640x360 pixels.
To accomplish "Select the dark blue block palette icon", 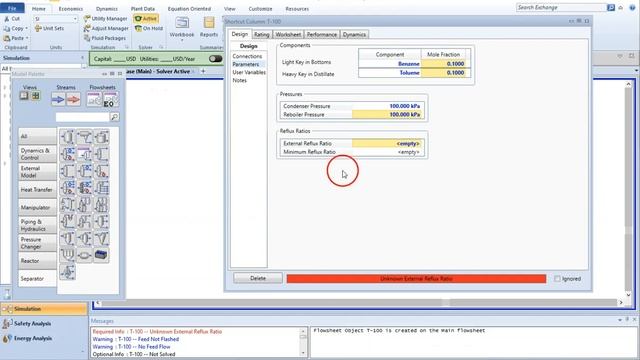I will pos(101,255).
